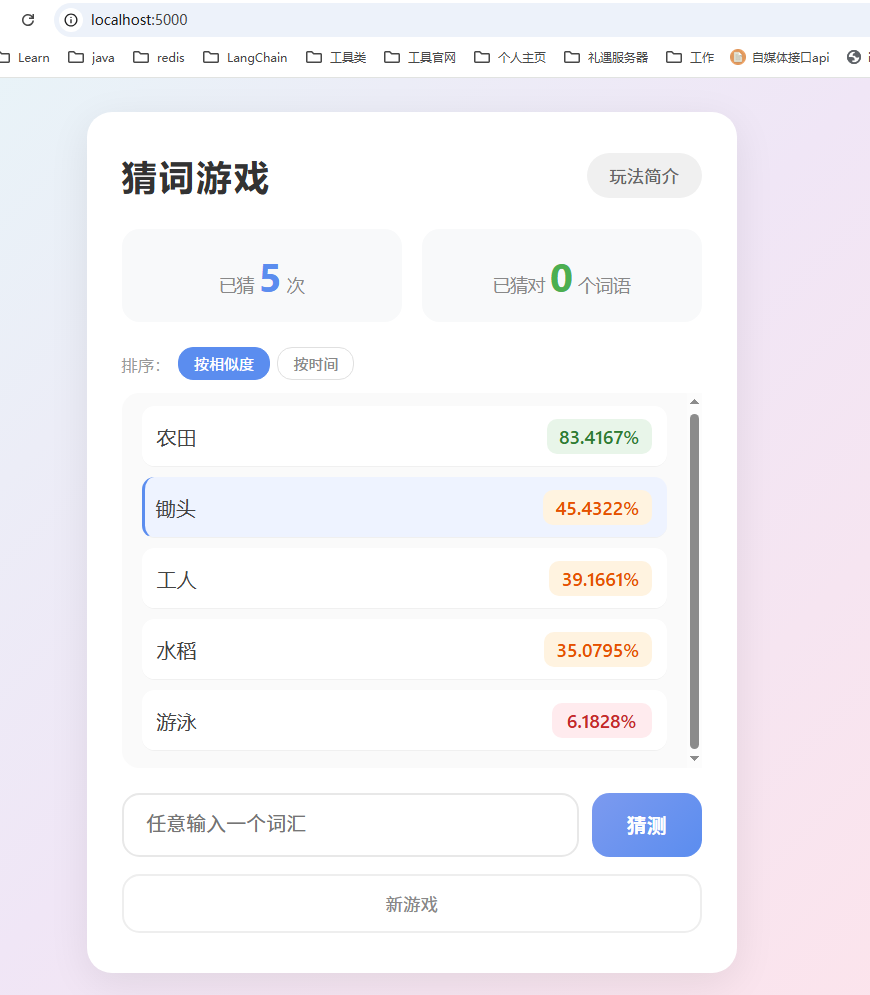The height and width of the screenshot is (995, 870).
Task: Open the globe bookmark at bar's end
Action: click(x=854, y=57)
